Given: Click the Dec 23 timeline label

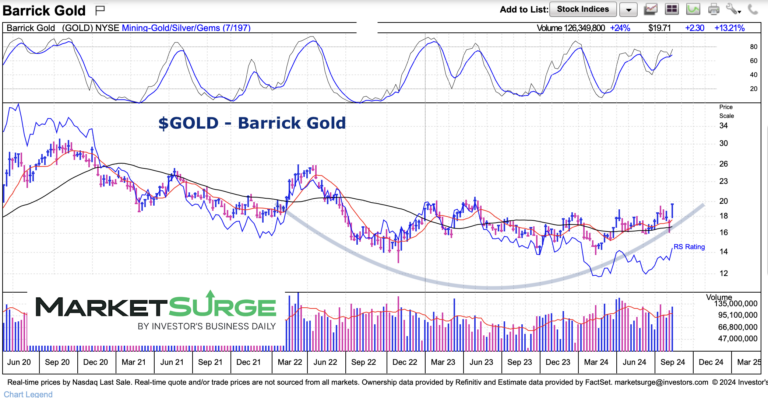Looking at the screenshot, I should click(x=558, y=362).
